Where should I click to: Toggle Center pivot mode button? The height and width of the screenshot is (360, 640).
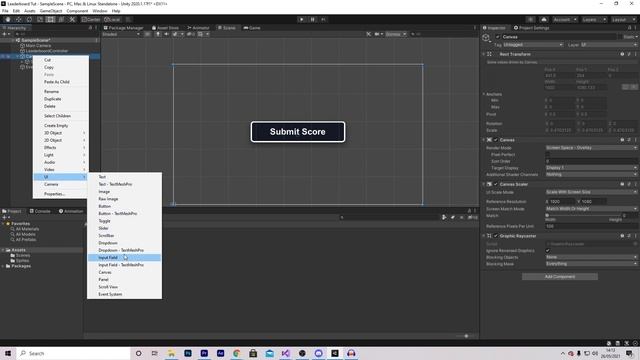[x=91, y=20]
